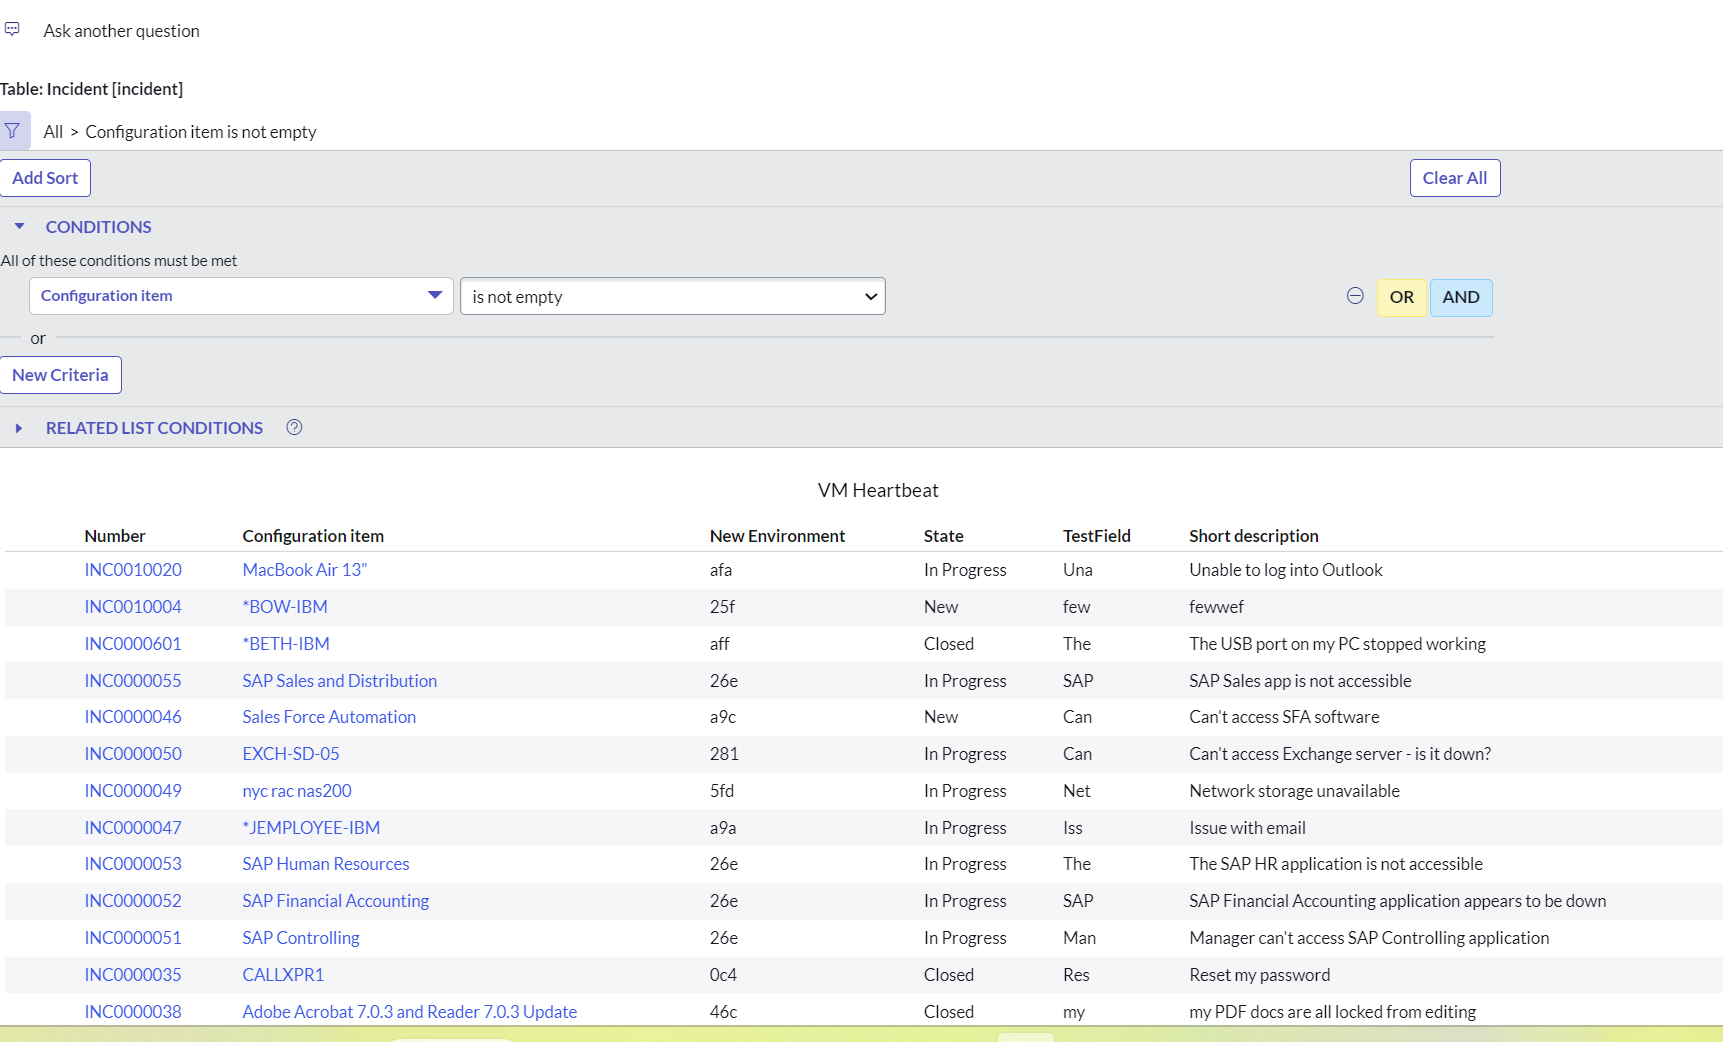Image resolution: width=1723 pixels, height=1042 pixels.
Task: Click the filter funnel icon
Action: coord(13,130)
